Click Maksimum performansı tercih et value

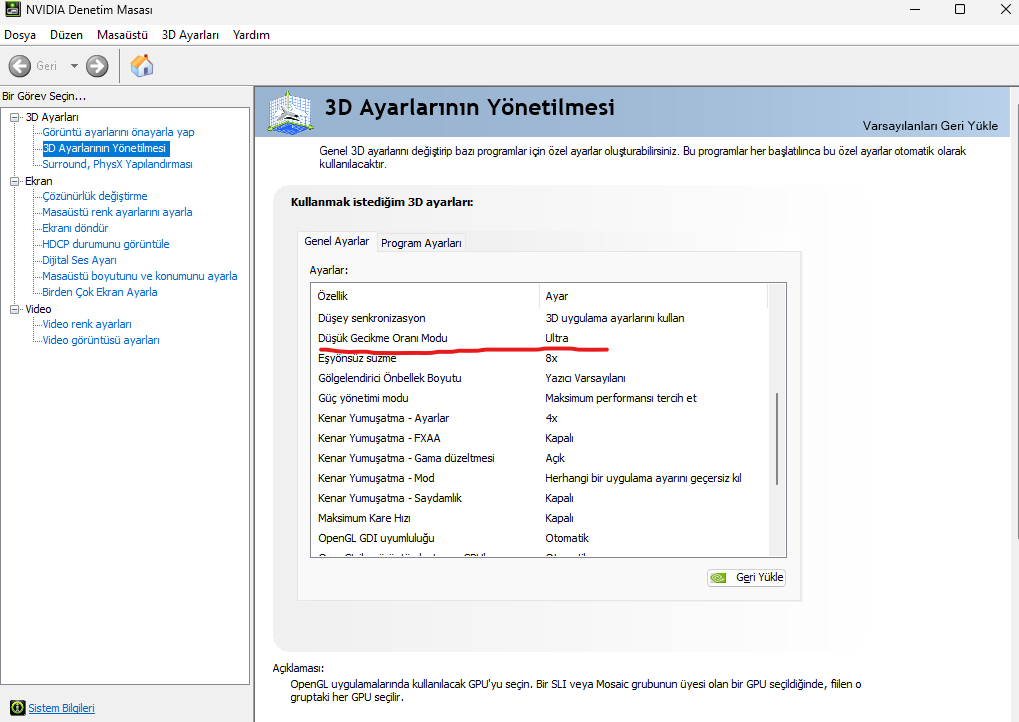[621, 398]
